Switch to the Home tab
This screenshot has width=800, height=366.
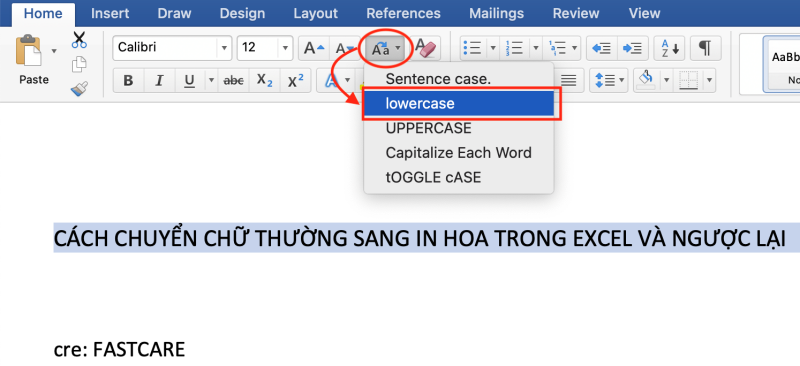(x=43, y=14)
